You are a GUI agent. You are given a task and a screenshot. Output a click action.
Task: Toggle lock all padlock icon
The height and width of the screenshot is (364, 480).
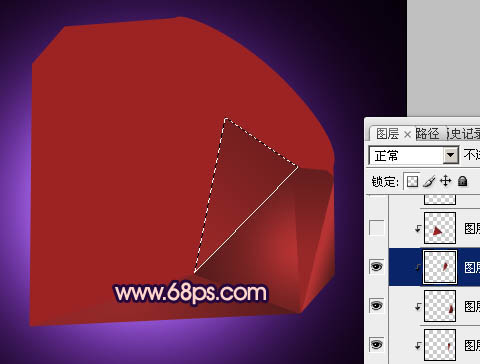click(x=462, y=181)
